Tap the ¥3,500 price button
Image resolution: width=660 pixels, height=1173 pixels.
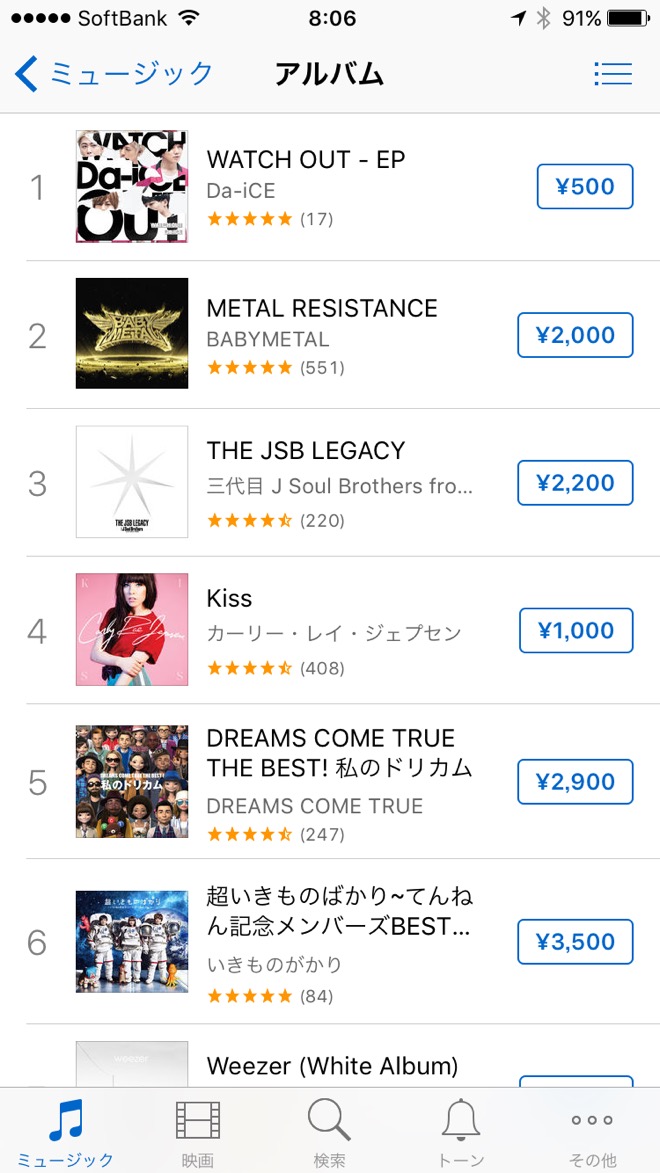575,941
